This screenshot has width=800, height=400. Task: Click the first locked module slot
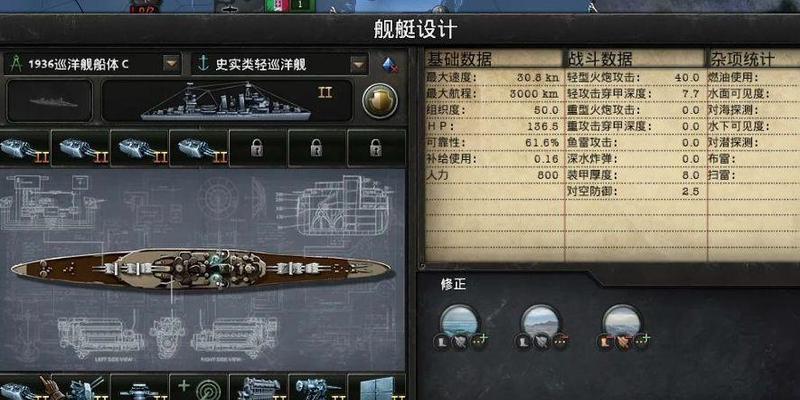click(258, 148)
